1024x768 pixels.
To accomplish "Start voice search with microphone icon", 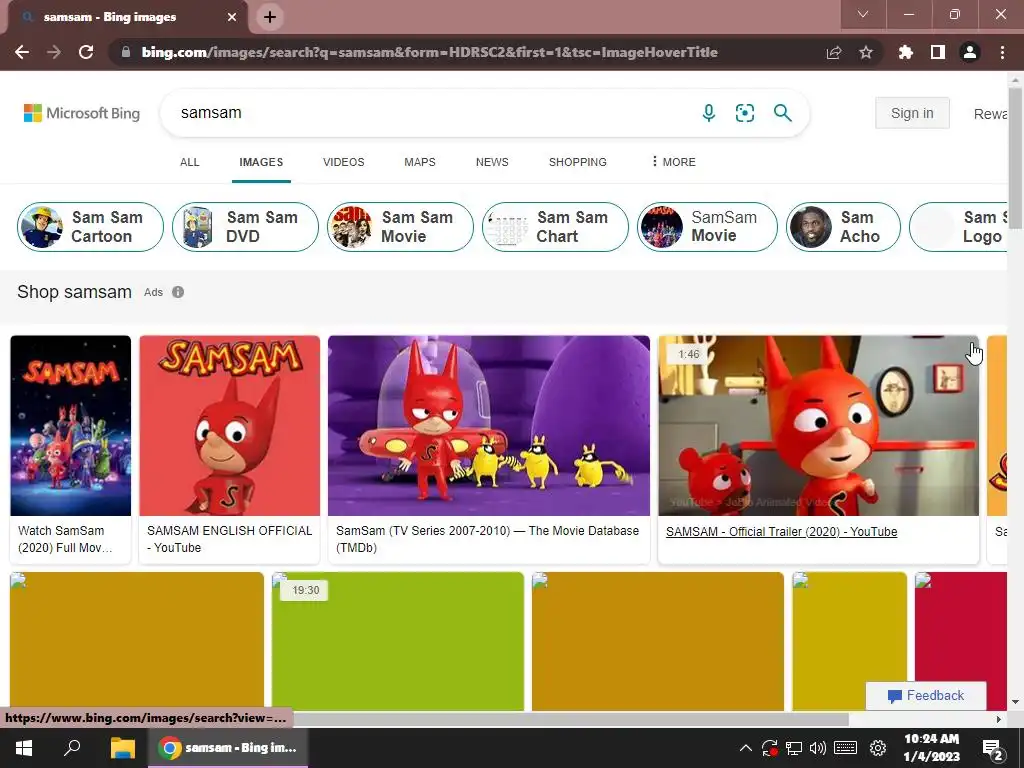I will (x=709, y=113).
